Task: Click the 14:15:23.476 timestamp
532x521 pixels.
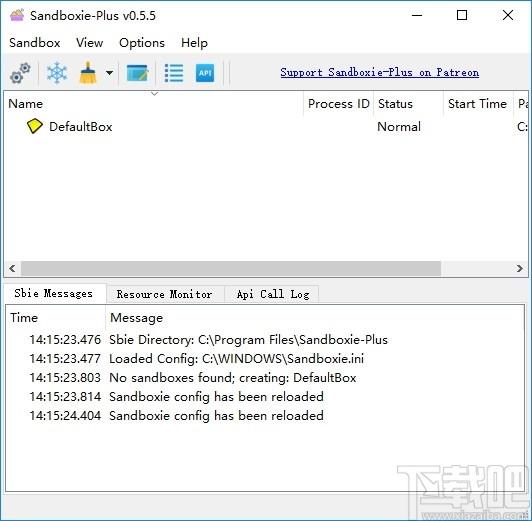Action: [x=65, y=340]
